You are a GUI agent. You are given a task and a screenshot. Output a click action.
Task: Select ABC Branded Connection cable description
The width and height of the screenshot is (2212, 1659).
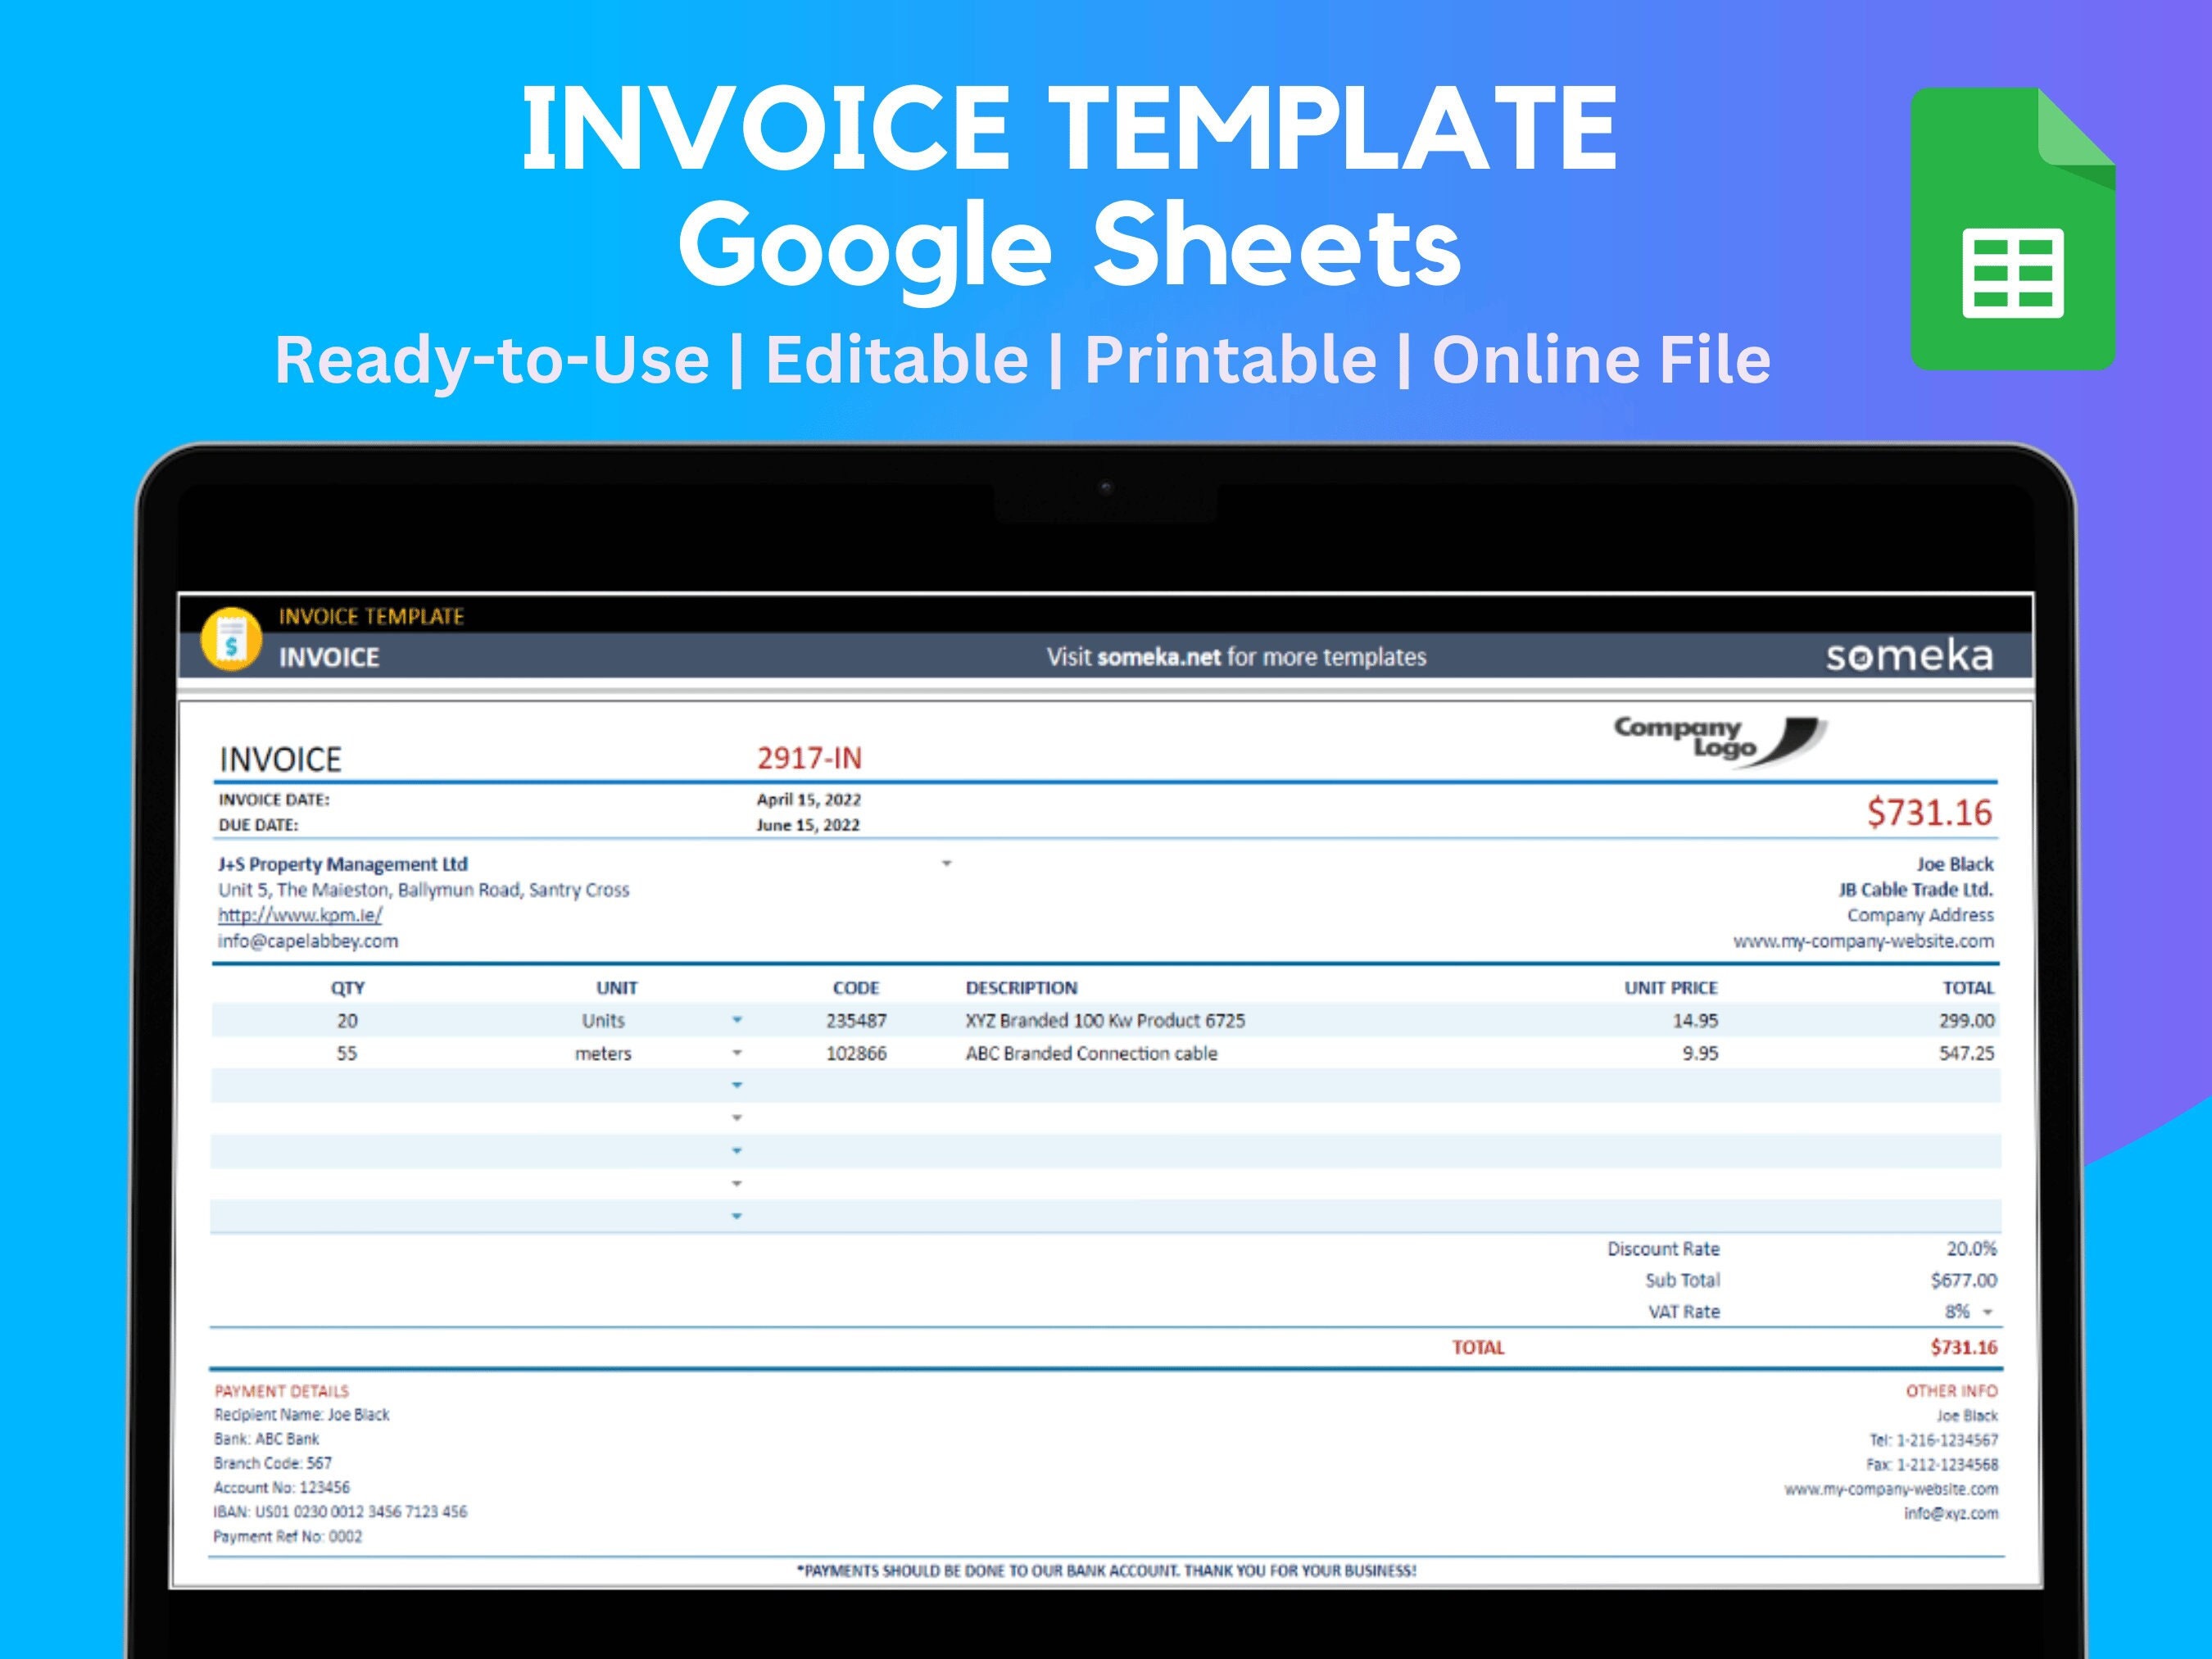click(x=1091, y=1053)
